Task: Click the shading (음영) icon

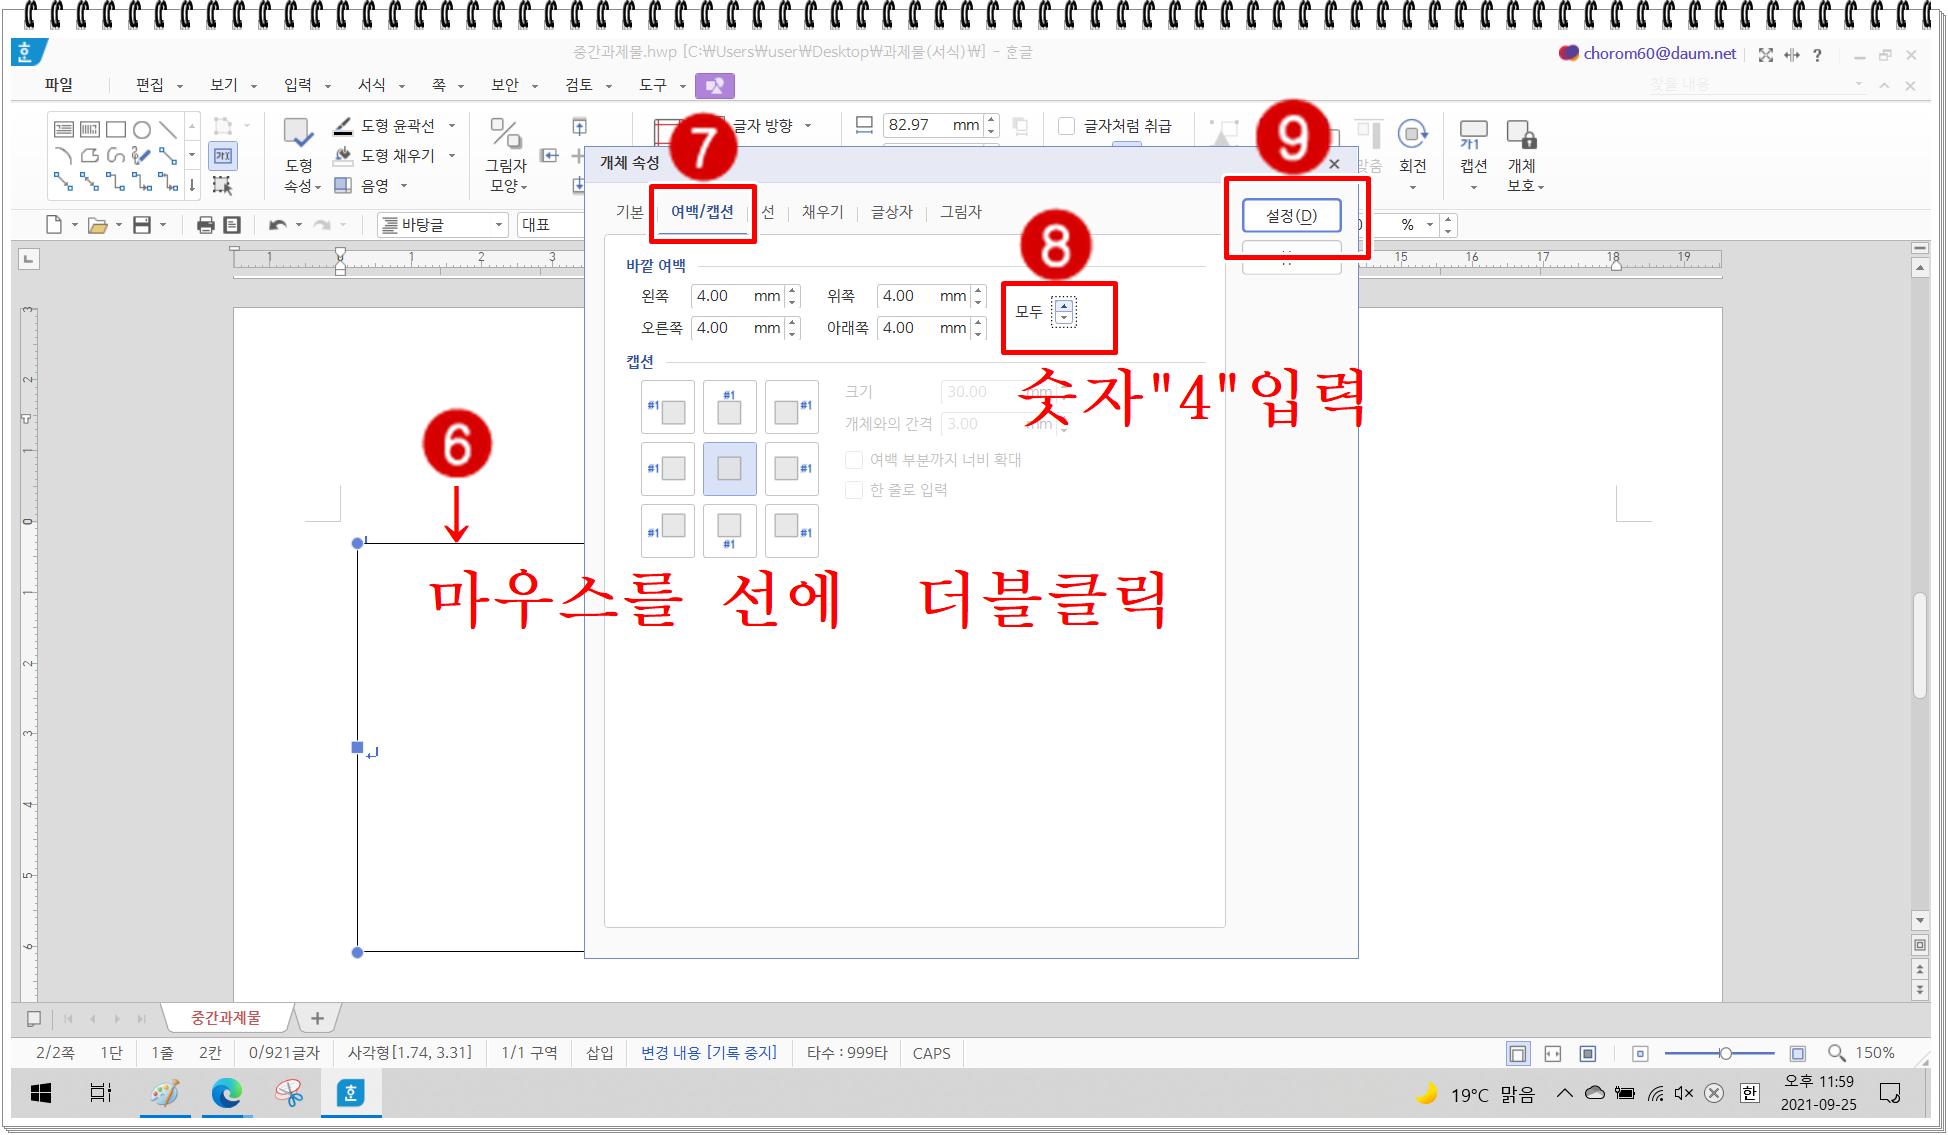Action: tap(343, 185)
